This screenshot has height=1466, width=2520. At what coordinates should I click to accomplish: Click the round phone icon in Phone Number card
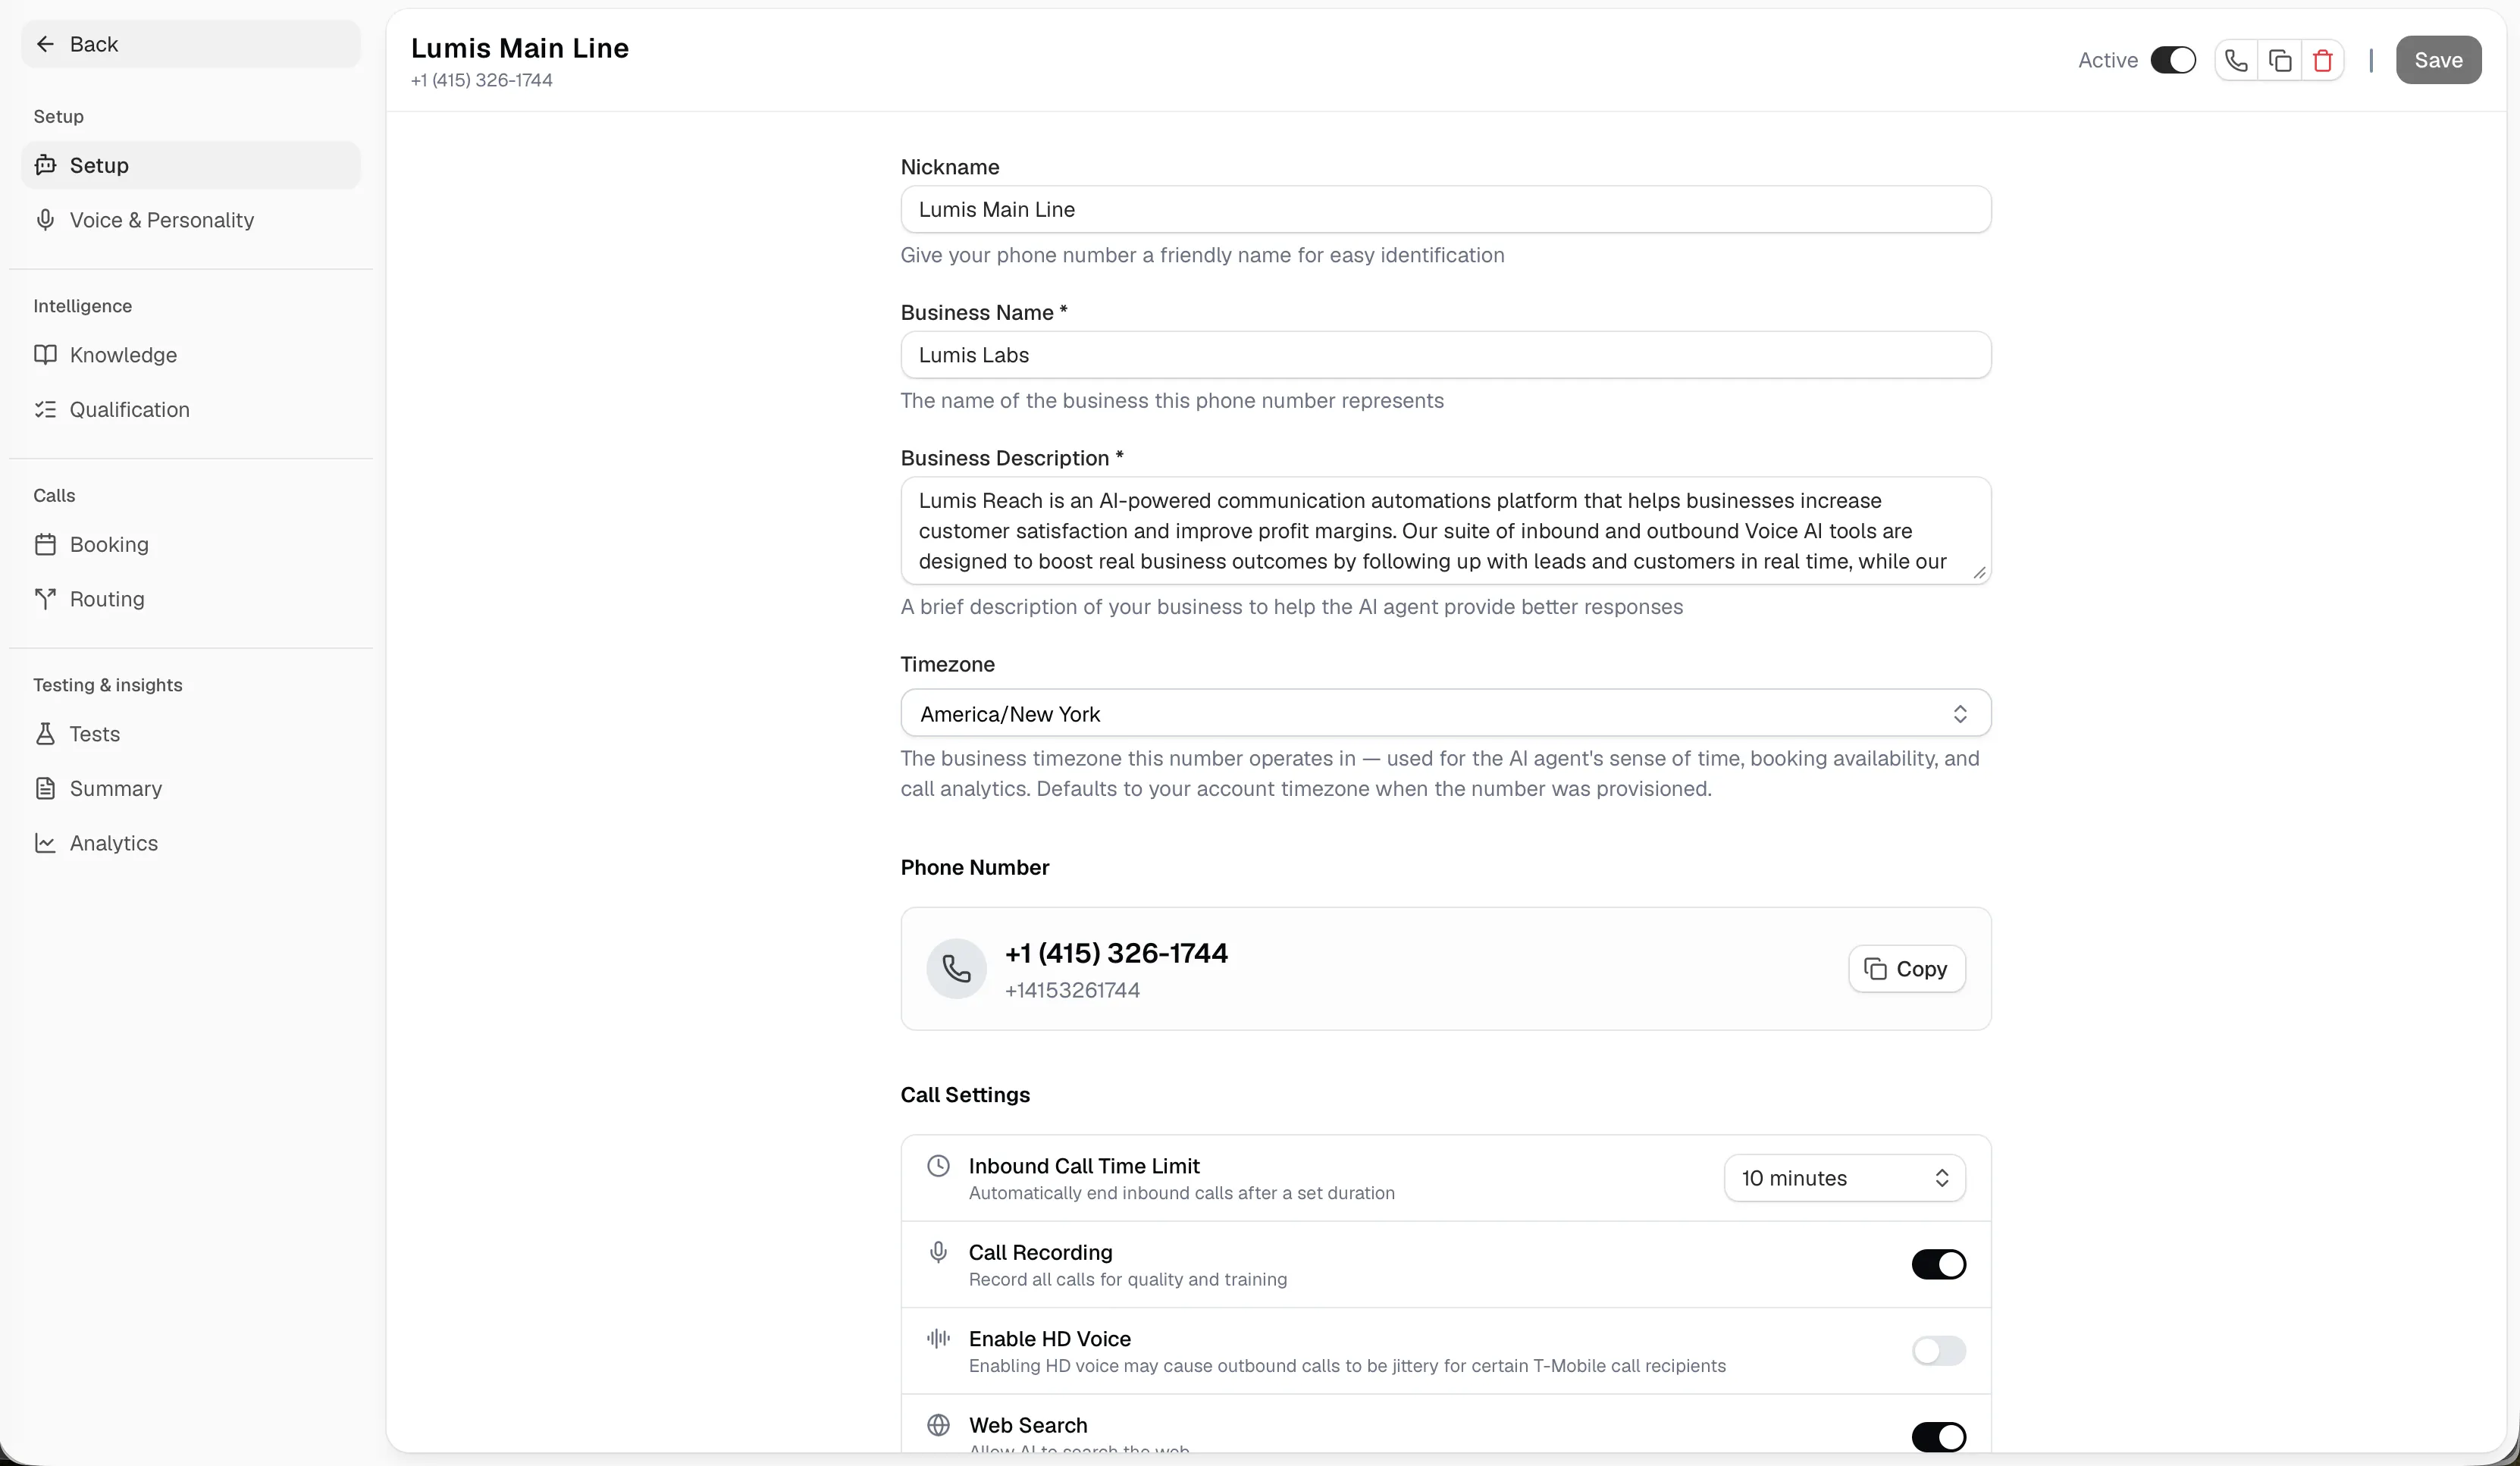(x=956, y=969)
